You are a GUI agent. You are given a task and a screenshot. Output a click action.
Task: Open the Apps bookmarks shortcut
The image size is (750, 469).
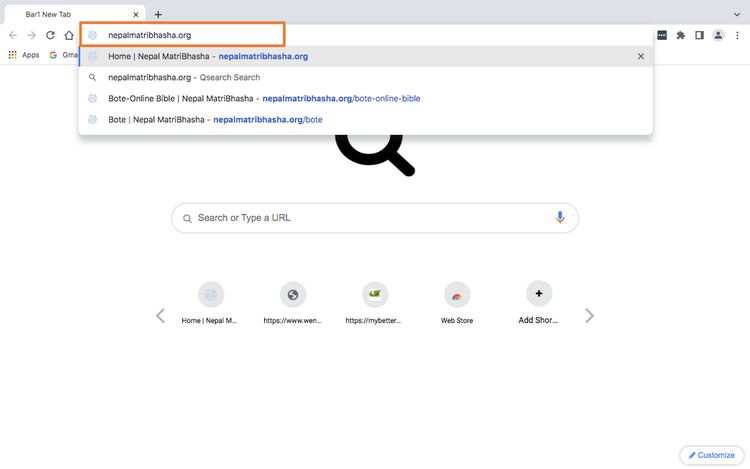tap(24, 55)
